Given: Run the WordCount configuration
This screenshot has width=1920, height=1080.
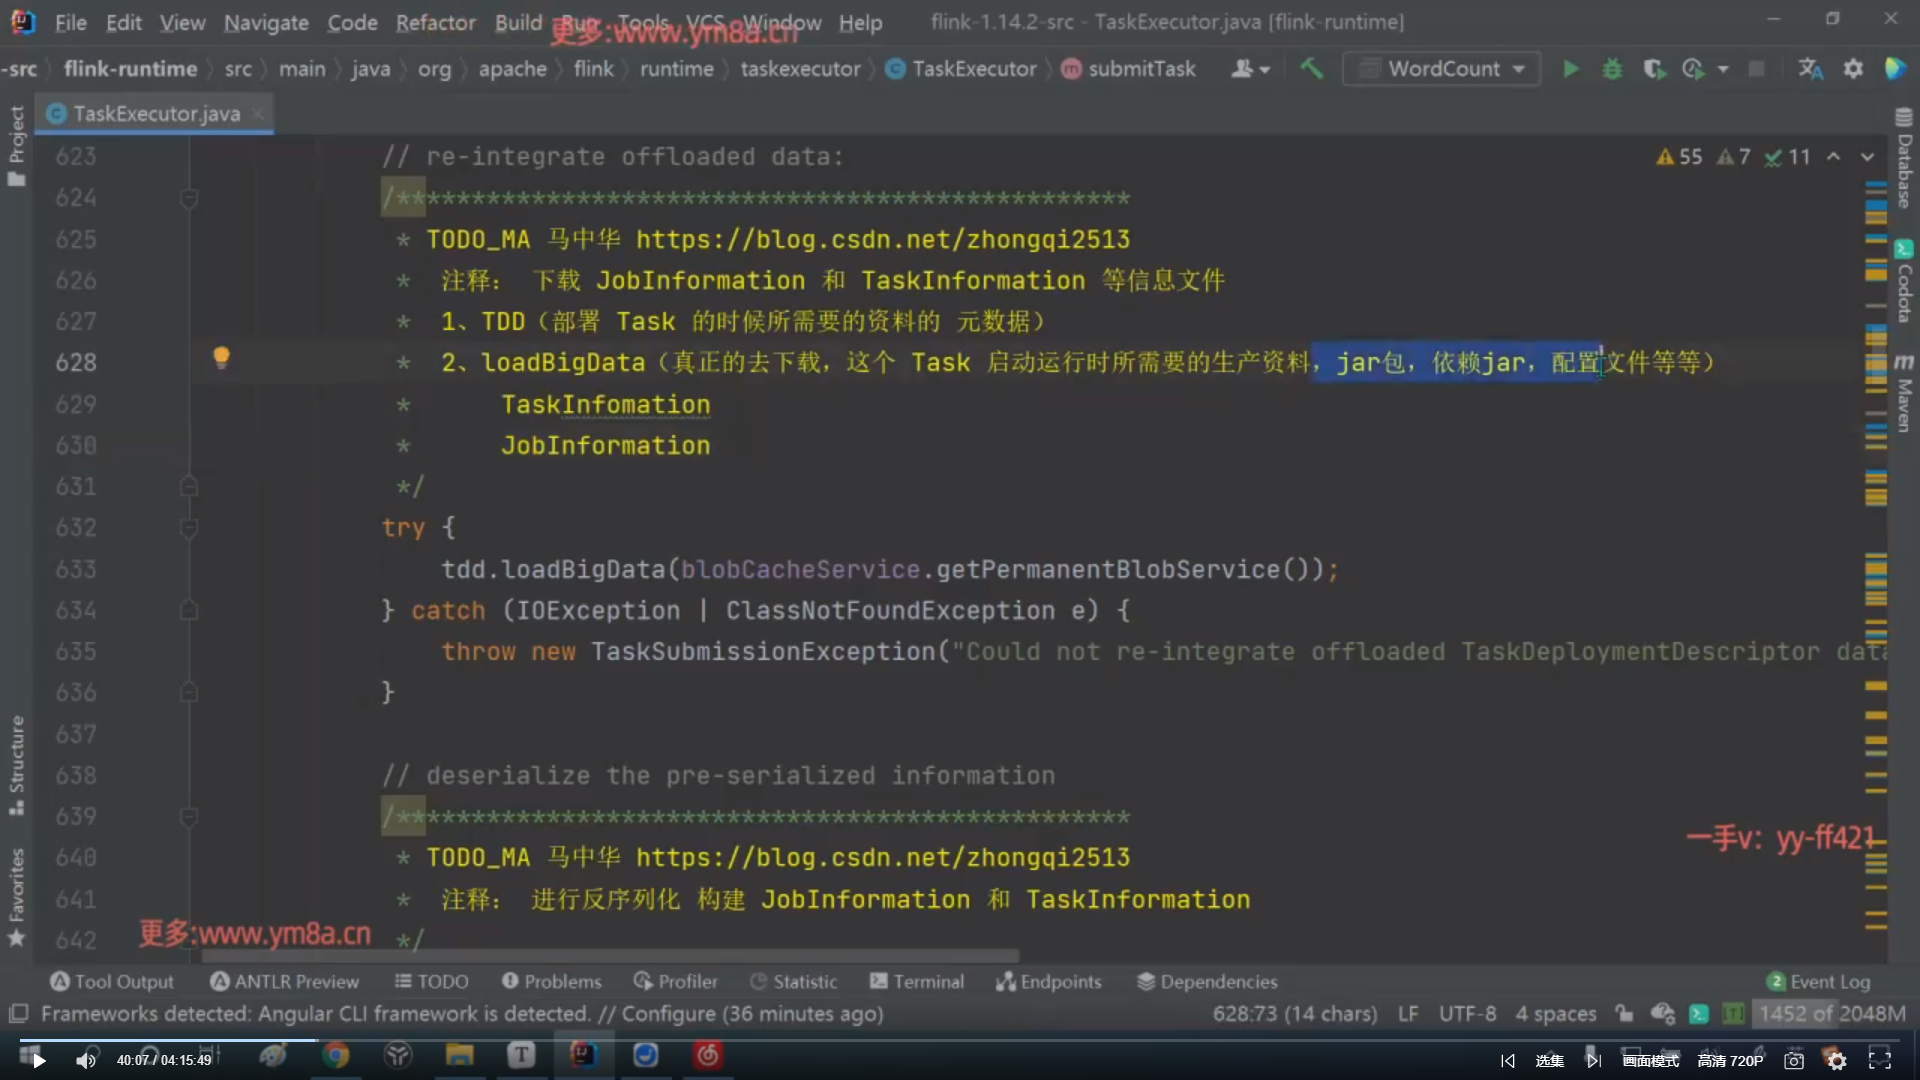Looking at the screenshot, I should click(1570, 69).
